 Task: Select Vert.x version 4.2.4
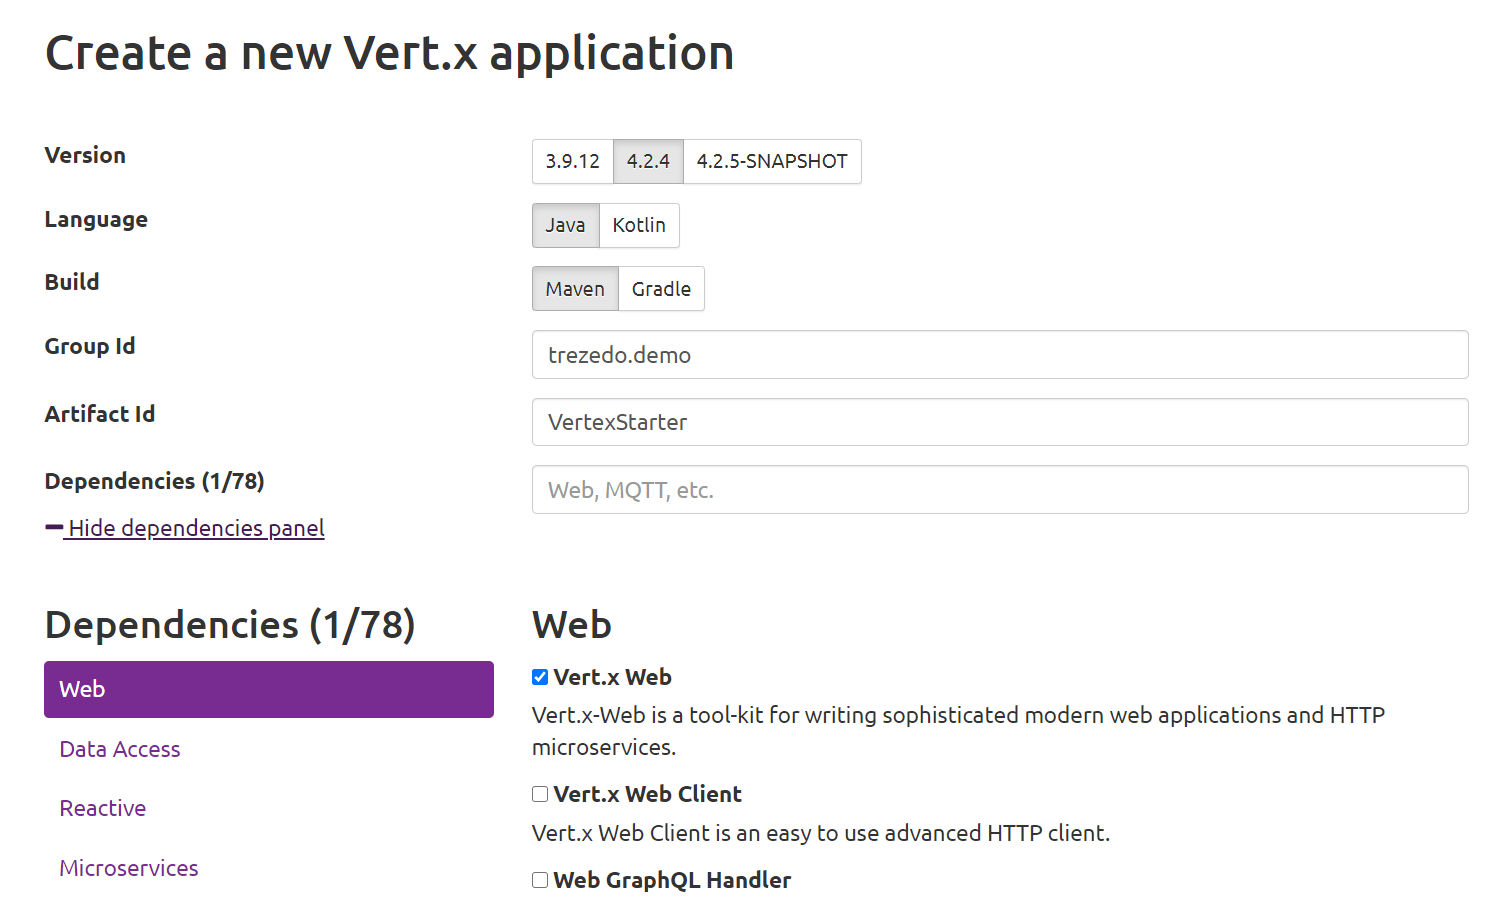click(x=648, y=161)
